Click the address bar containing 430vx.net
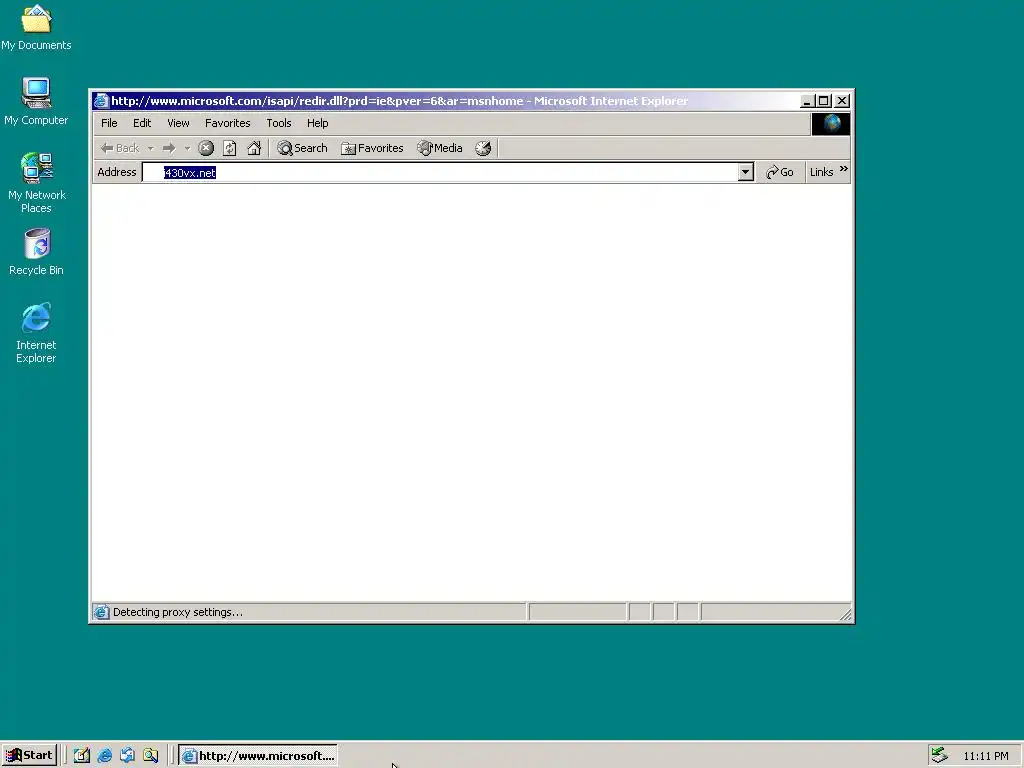 (441, 172)
